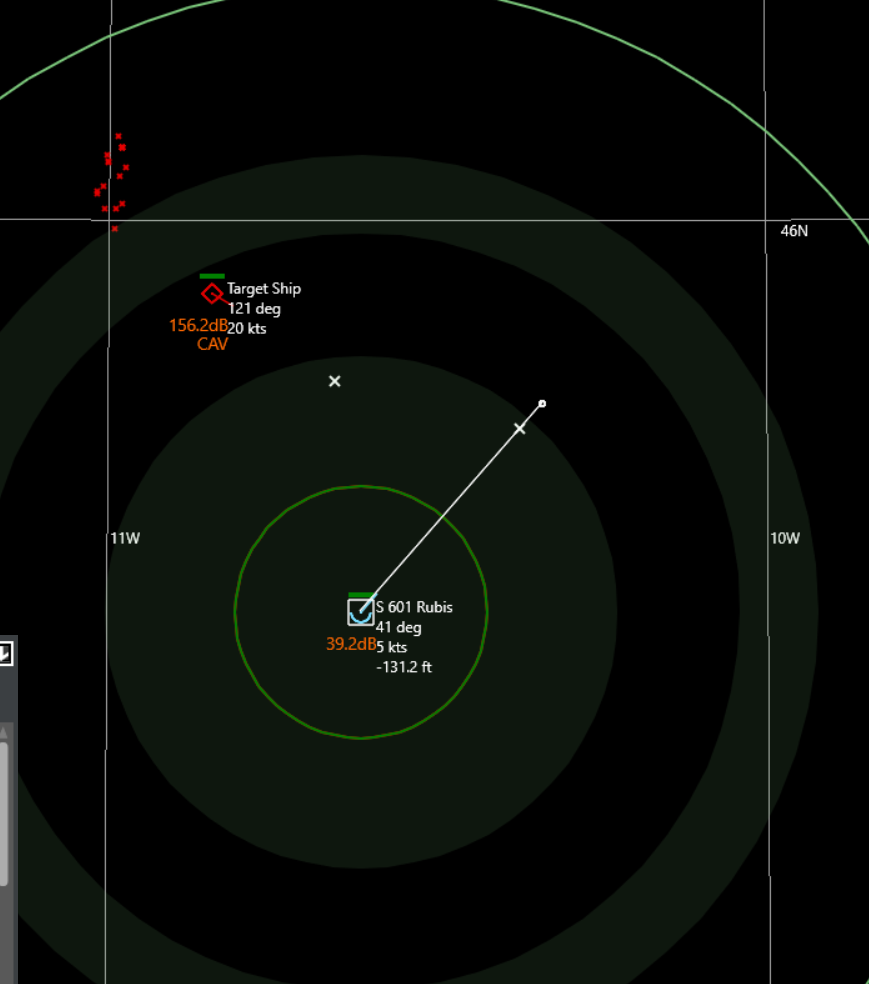
Task: Select the red Target Ship contact diamond
Action: [211, 293]
